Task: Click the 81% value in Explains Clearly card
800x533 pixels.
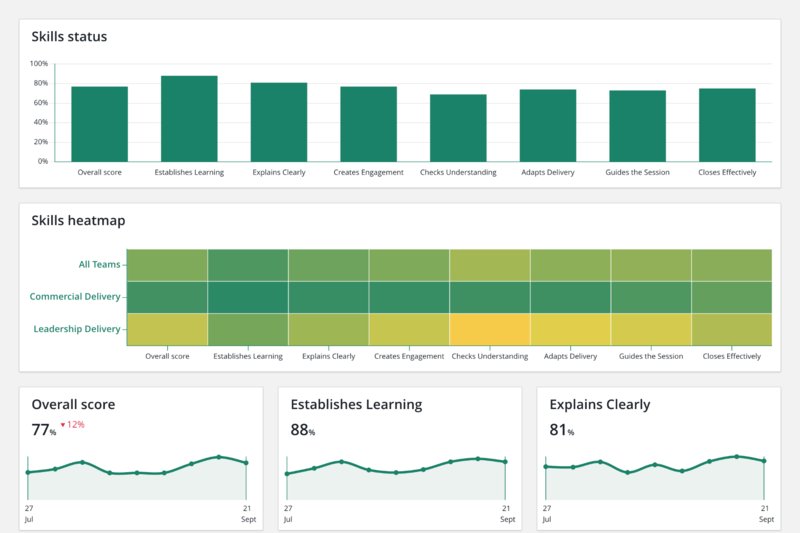Action: (x=562, y=430)
